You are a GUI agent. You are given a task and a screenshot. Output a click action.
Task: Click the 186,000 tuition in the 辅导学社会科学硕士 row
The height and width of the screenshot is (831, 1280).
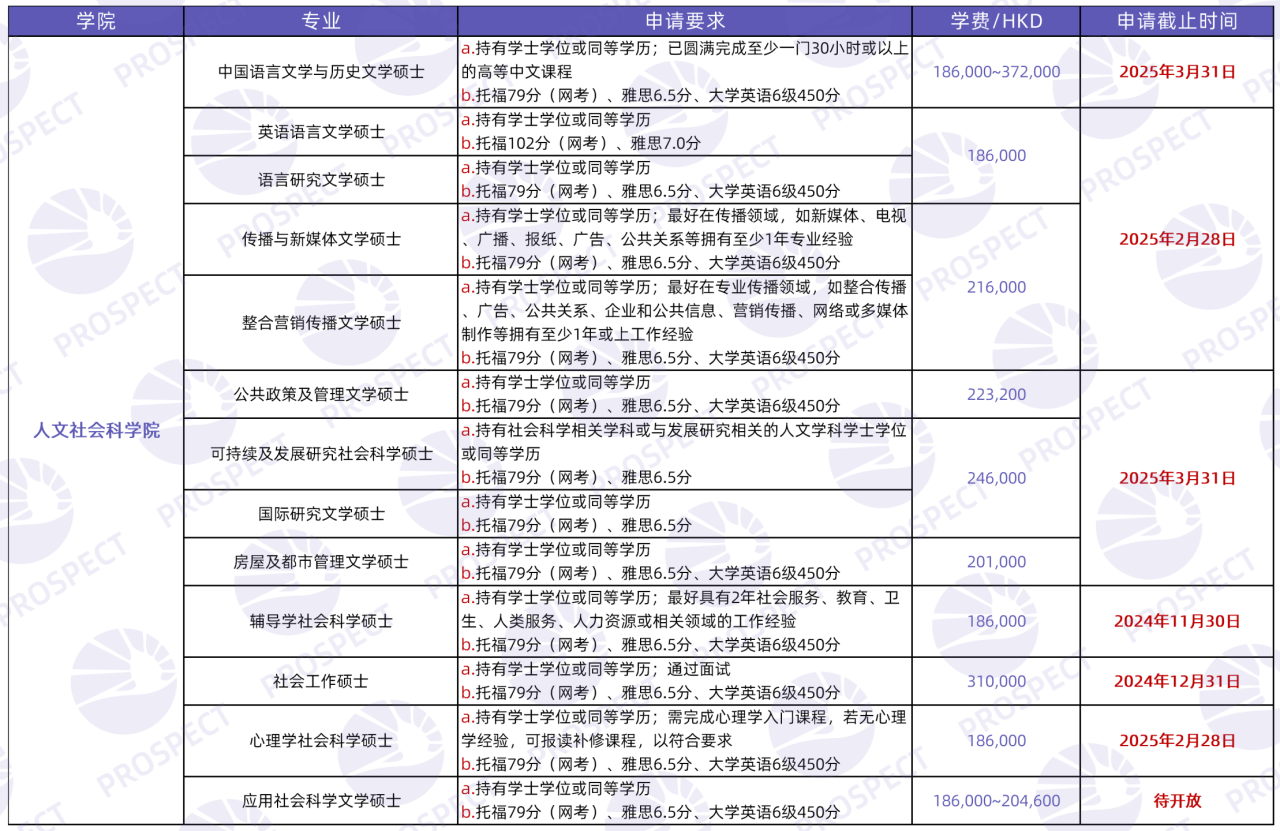tap(996, 621)
